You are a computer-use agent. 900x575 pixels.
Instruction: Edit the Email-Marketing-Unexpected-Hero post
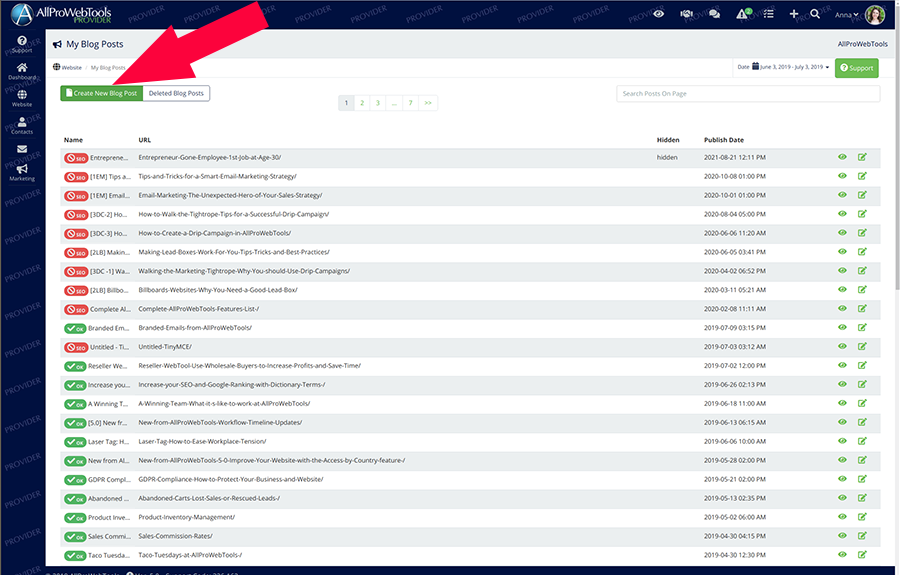tap(862, 195)
